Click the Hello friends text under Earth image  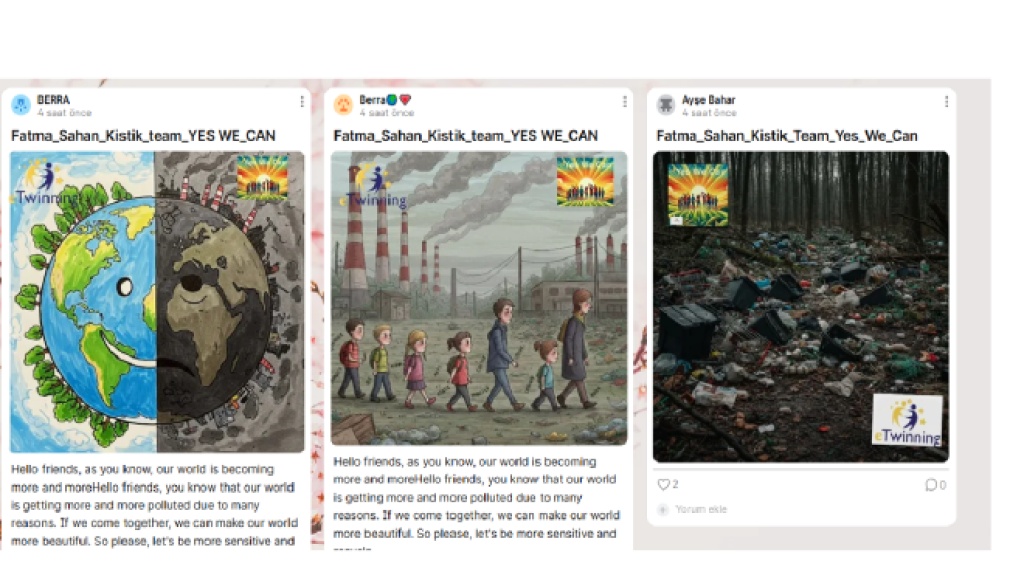pos(154,505)
